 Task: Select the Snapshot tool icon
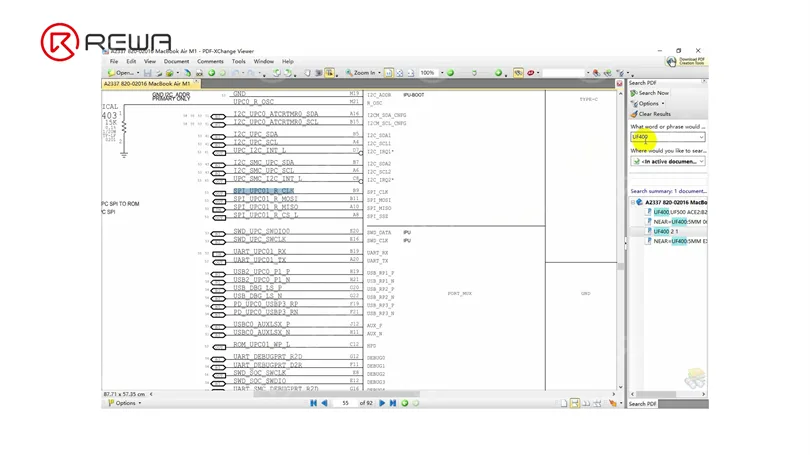pos(318,73)
